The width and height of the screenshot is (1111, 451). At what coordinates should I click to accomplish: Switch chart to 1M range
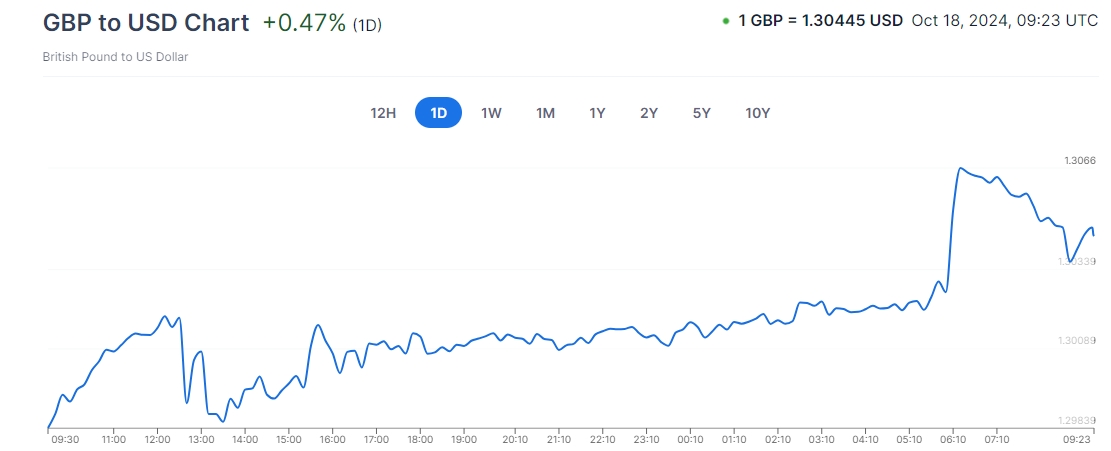(x=545, y=113)
